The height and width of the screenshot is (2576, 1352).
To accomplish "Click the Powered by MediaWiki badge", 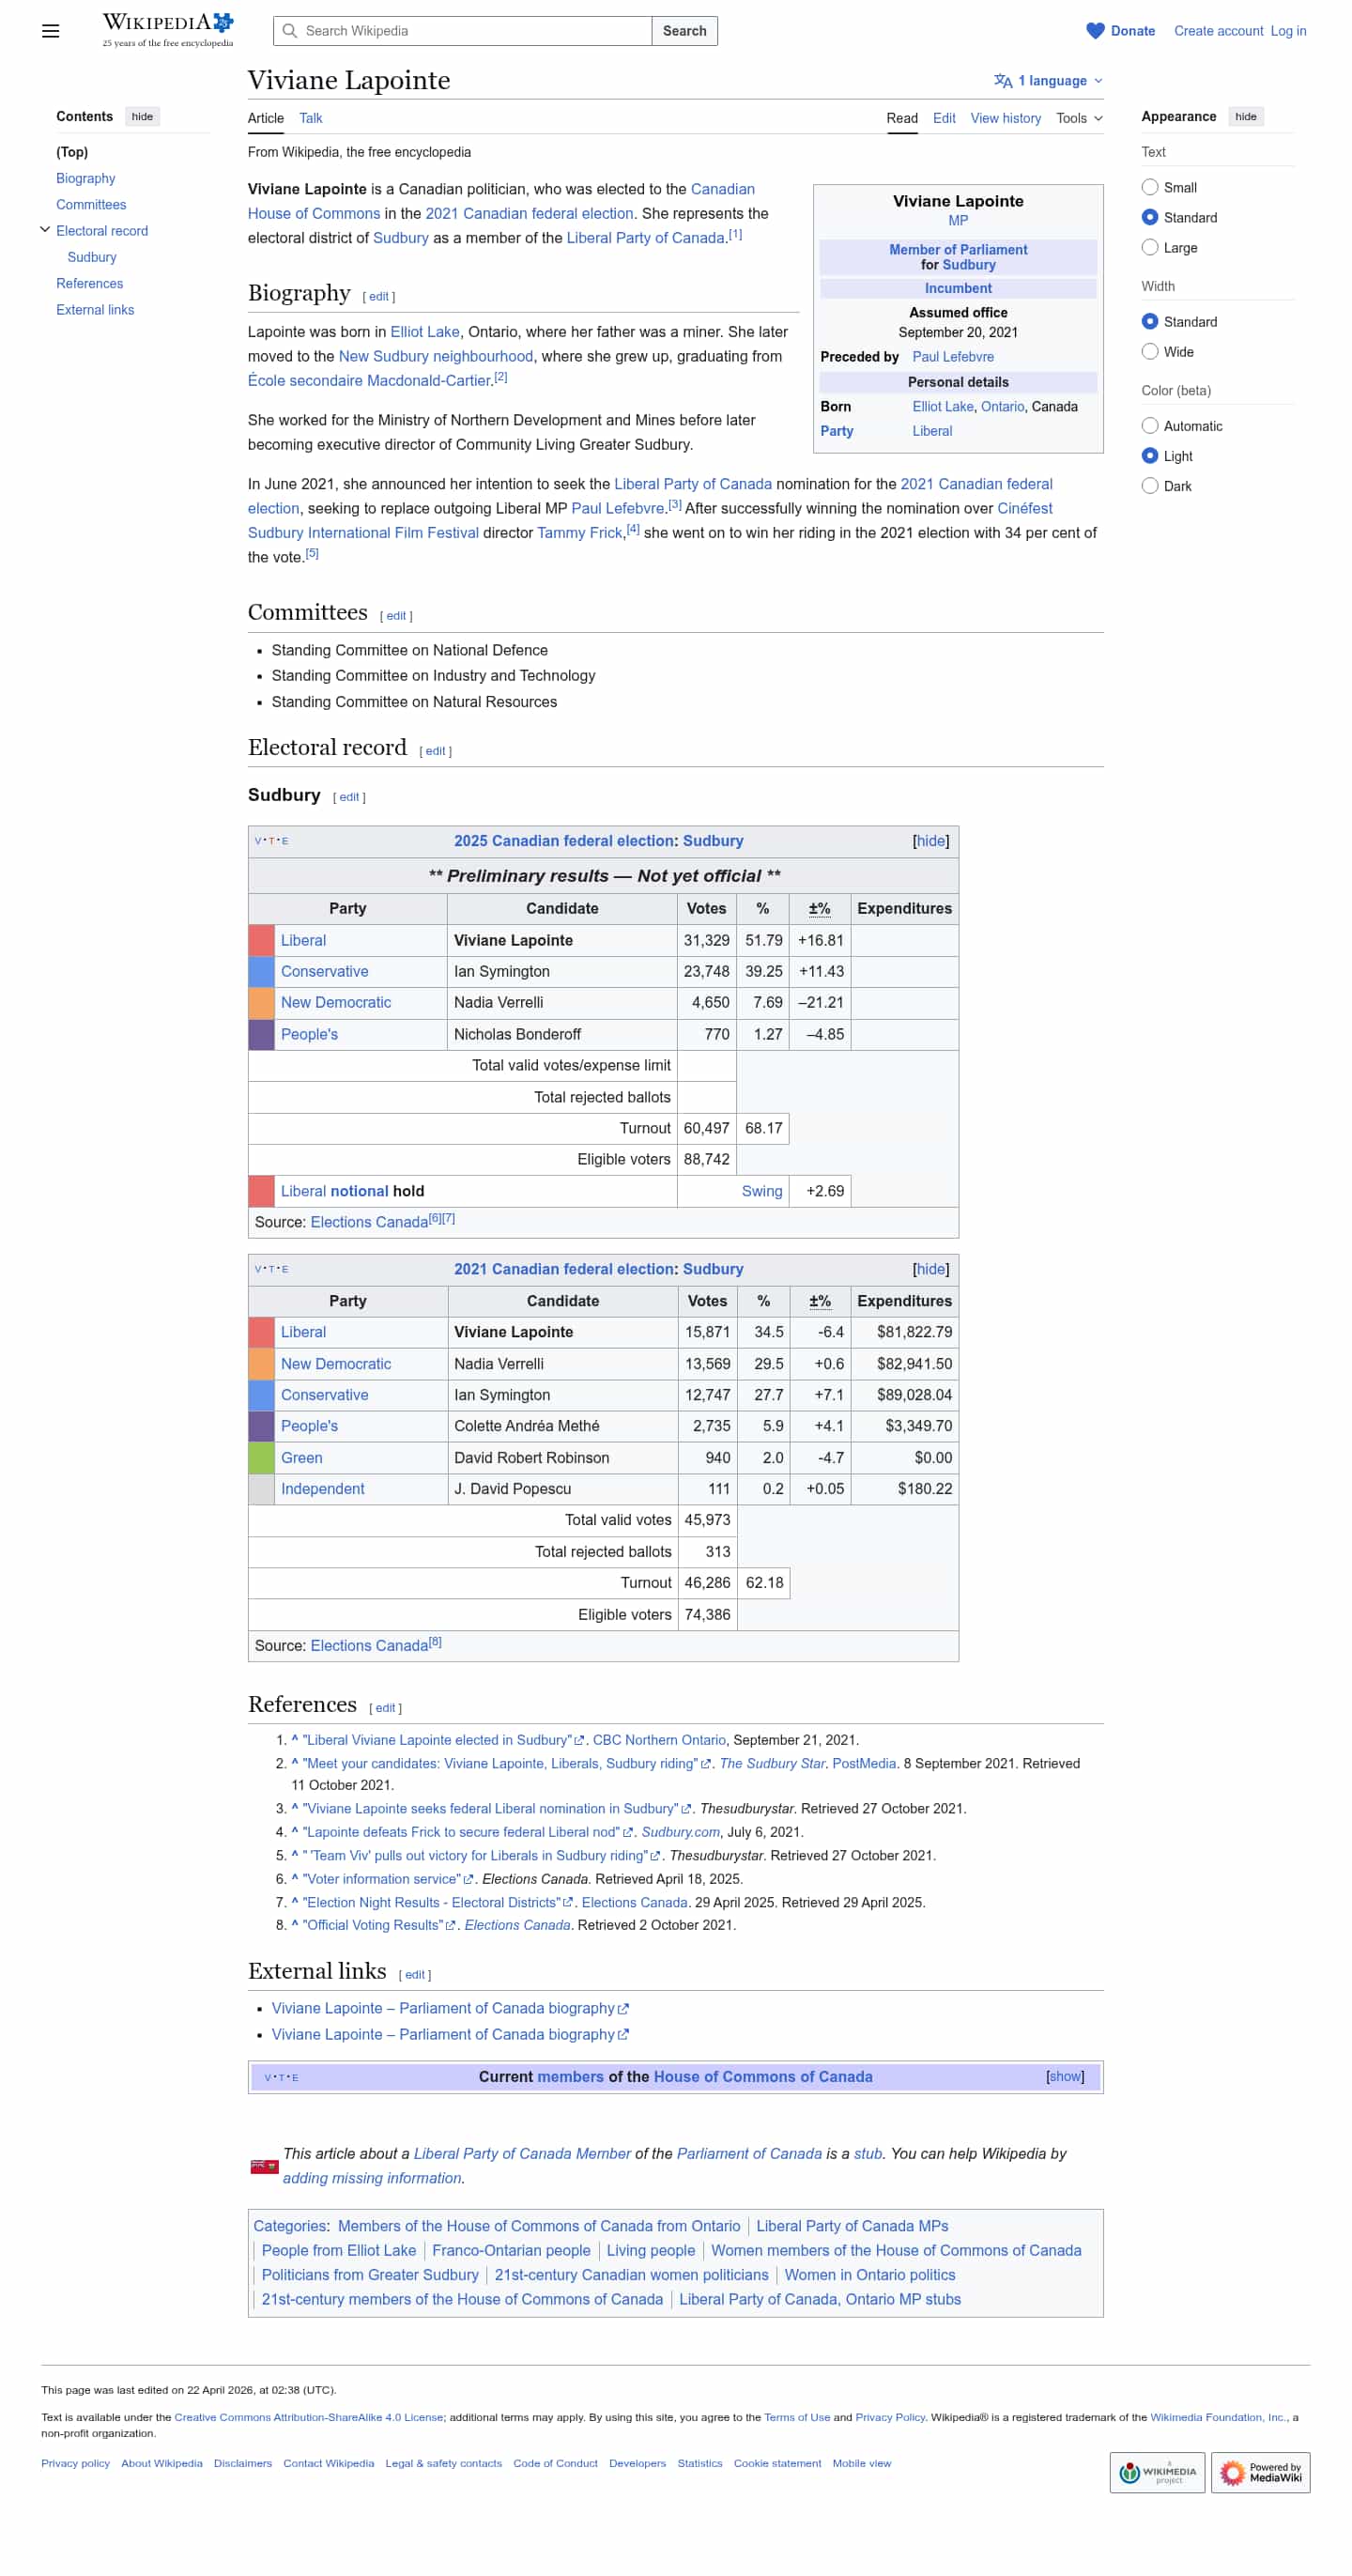I will 1259,2472.
